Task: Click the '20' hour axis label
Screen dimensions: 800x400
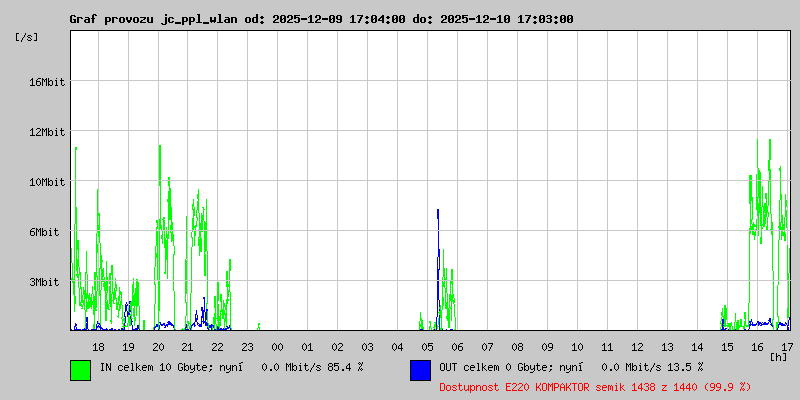Action: tap(158, 347)
